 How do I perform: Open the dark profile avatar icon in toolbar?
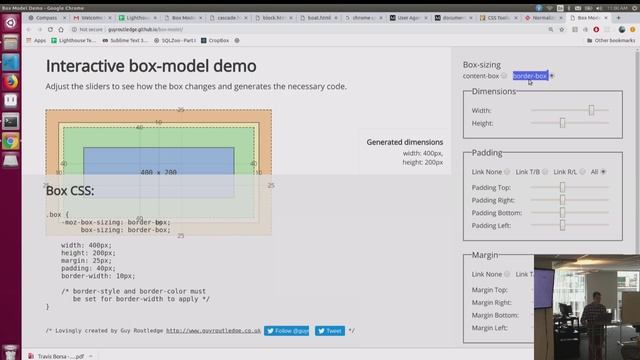[622, 29]
